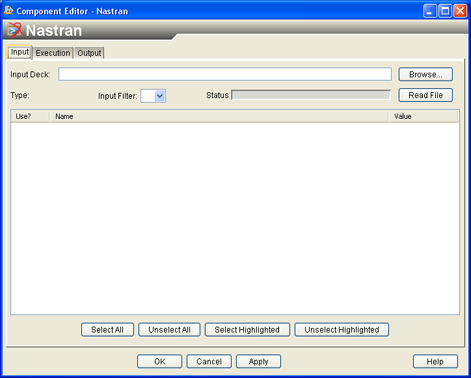Click the Value column header
The image size is (471, 378).
pyautogui.click(x=423, y=116)
